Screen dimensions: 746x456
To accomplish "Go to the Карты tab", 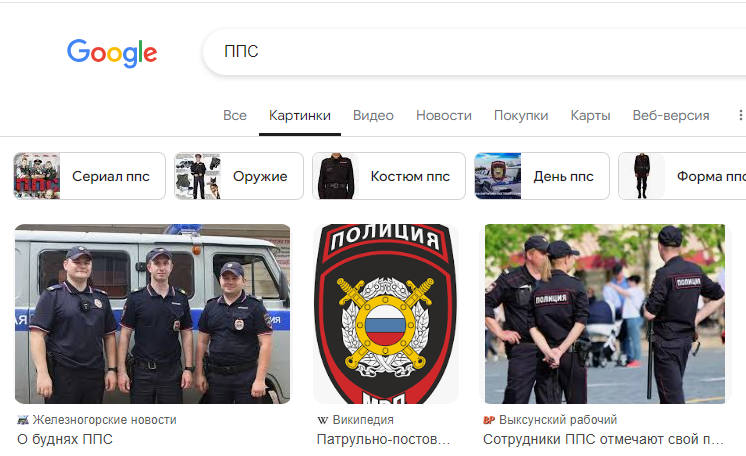I will [x=590, y=116].
